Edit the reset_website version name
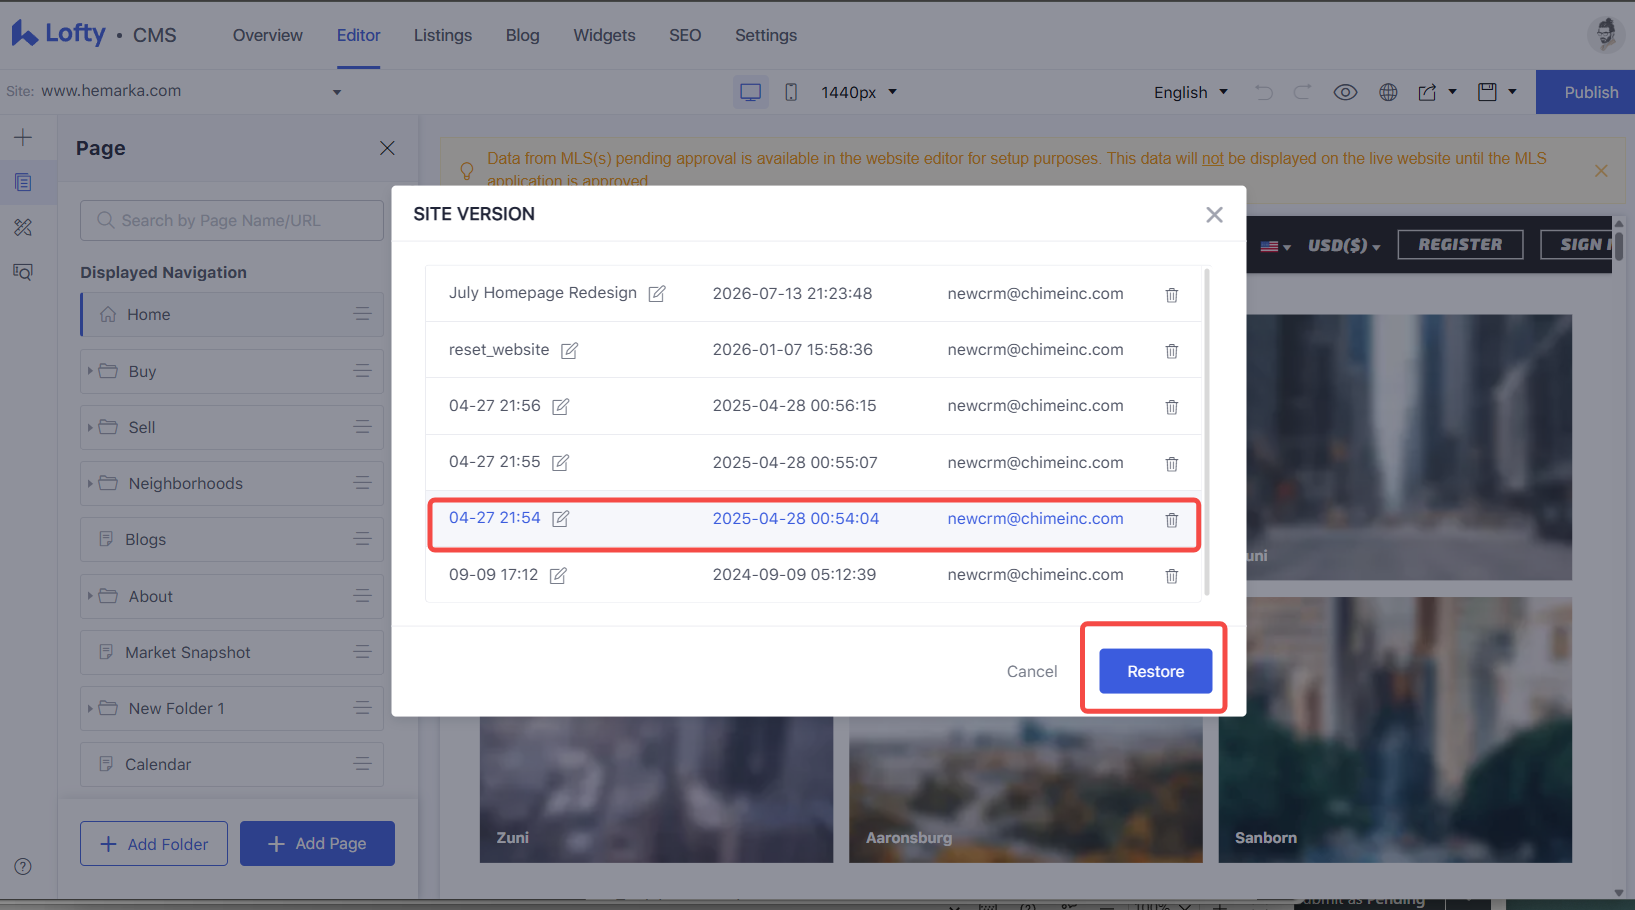 569,350
